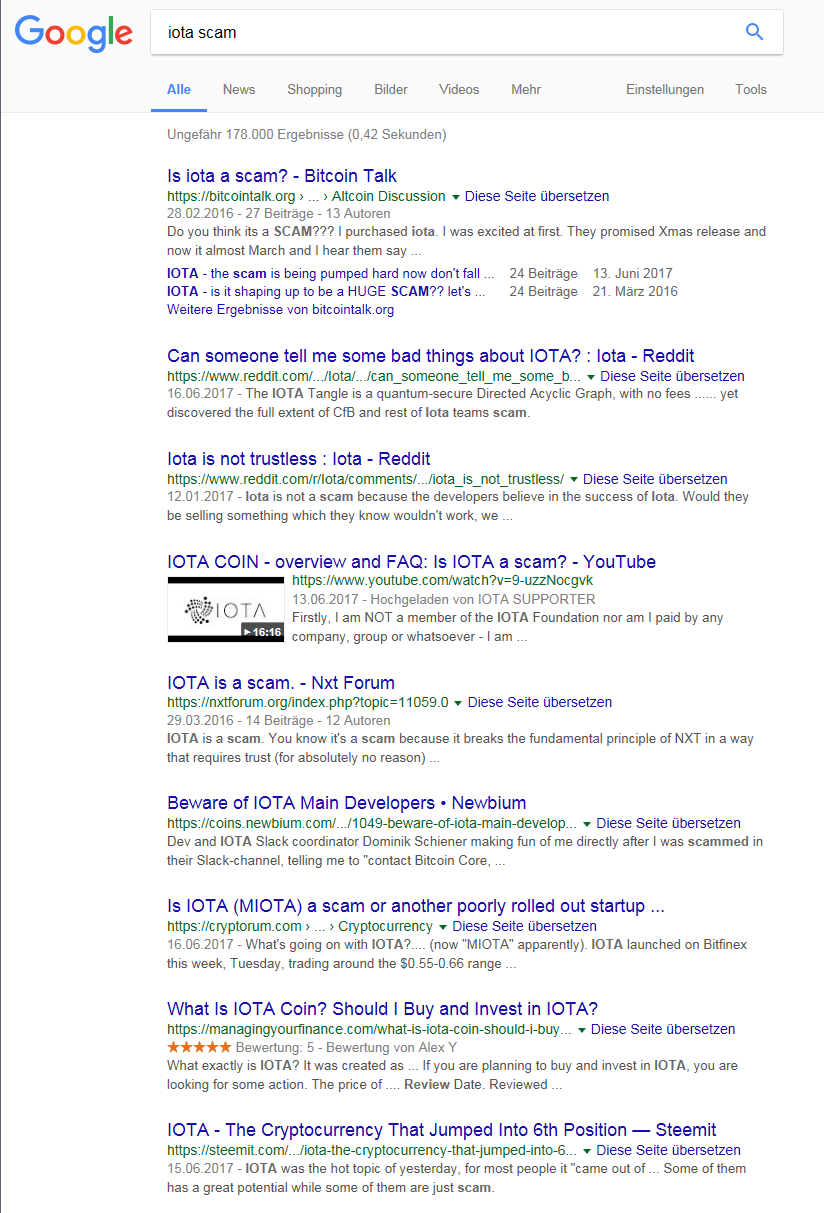824x1213 pixels.
Task: Click the blue search magnifier icon
Action: point(755,32)
